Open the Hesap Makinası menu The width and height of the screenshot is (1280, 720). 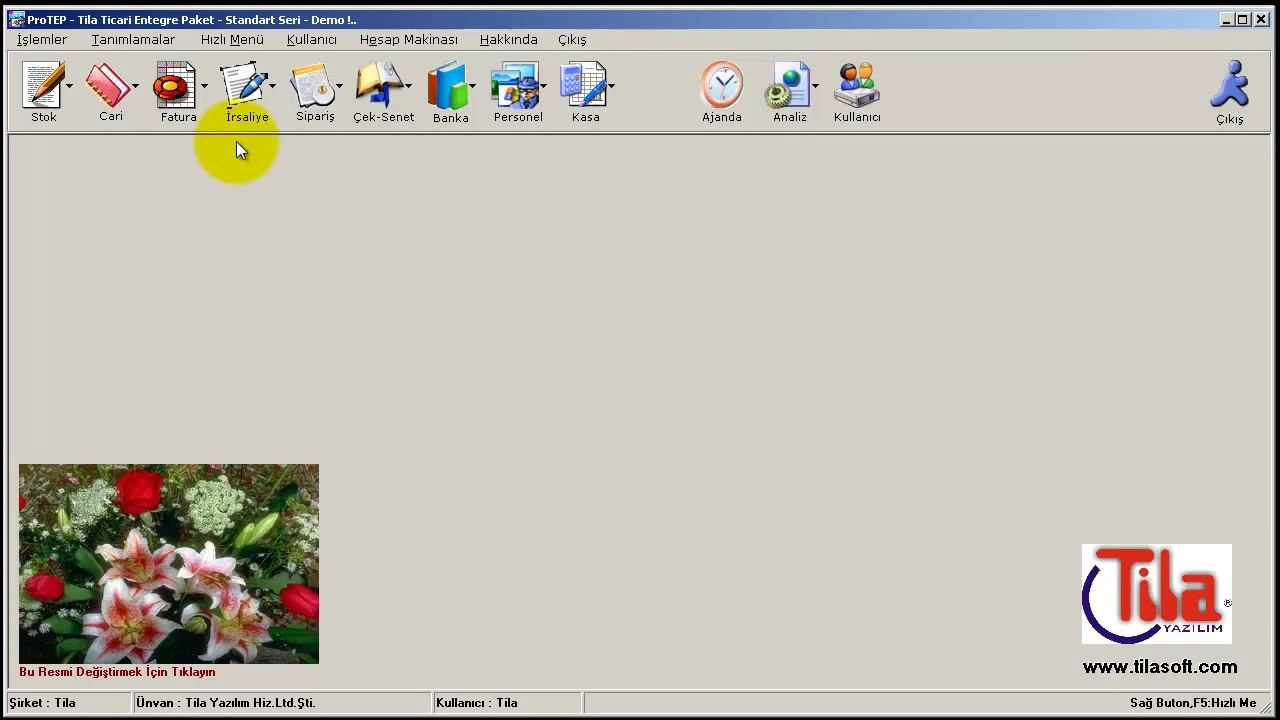click(x=409, y=40)
